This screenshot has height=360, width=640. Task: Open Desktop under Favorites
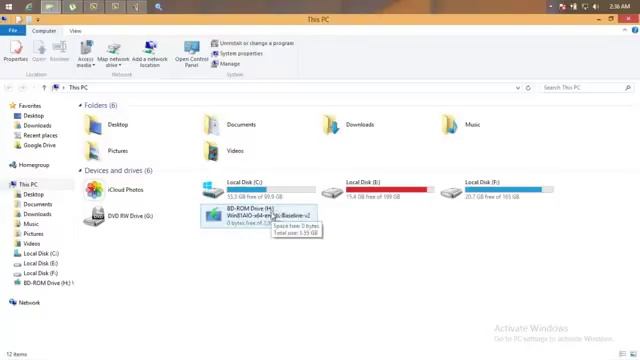33,116
